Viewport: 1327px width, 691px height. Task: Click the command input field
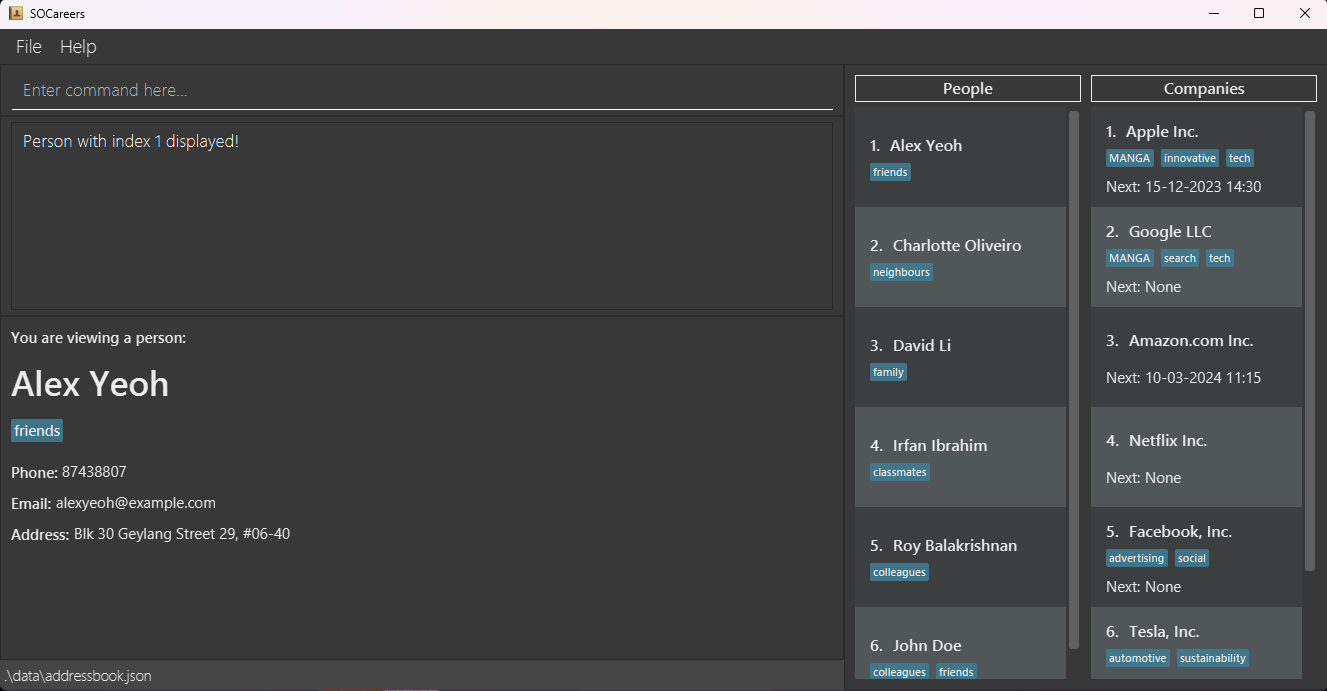coord(422,90)
